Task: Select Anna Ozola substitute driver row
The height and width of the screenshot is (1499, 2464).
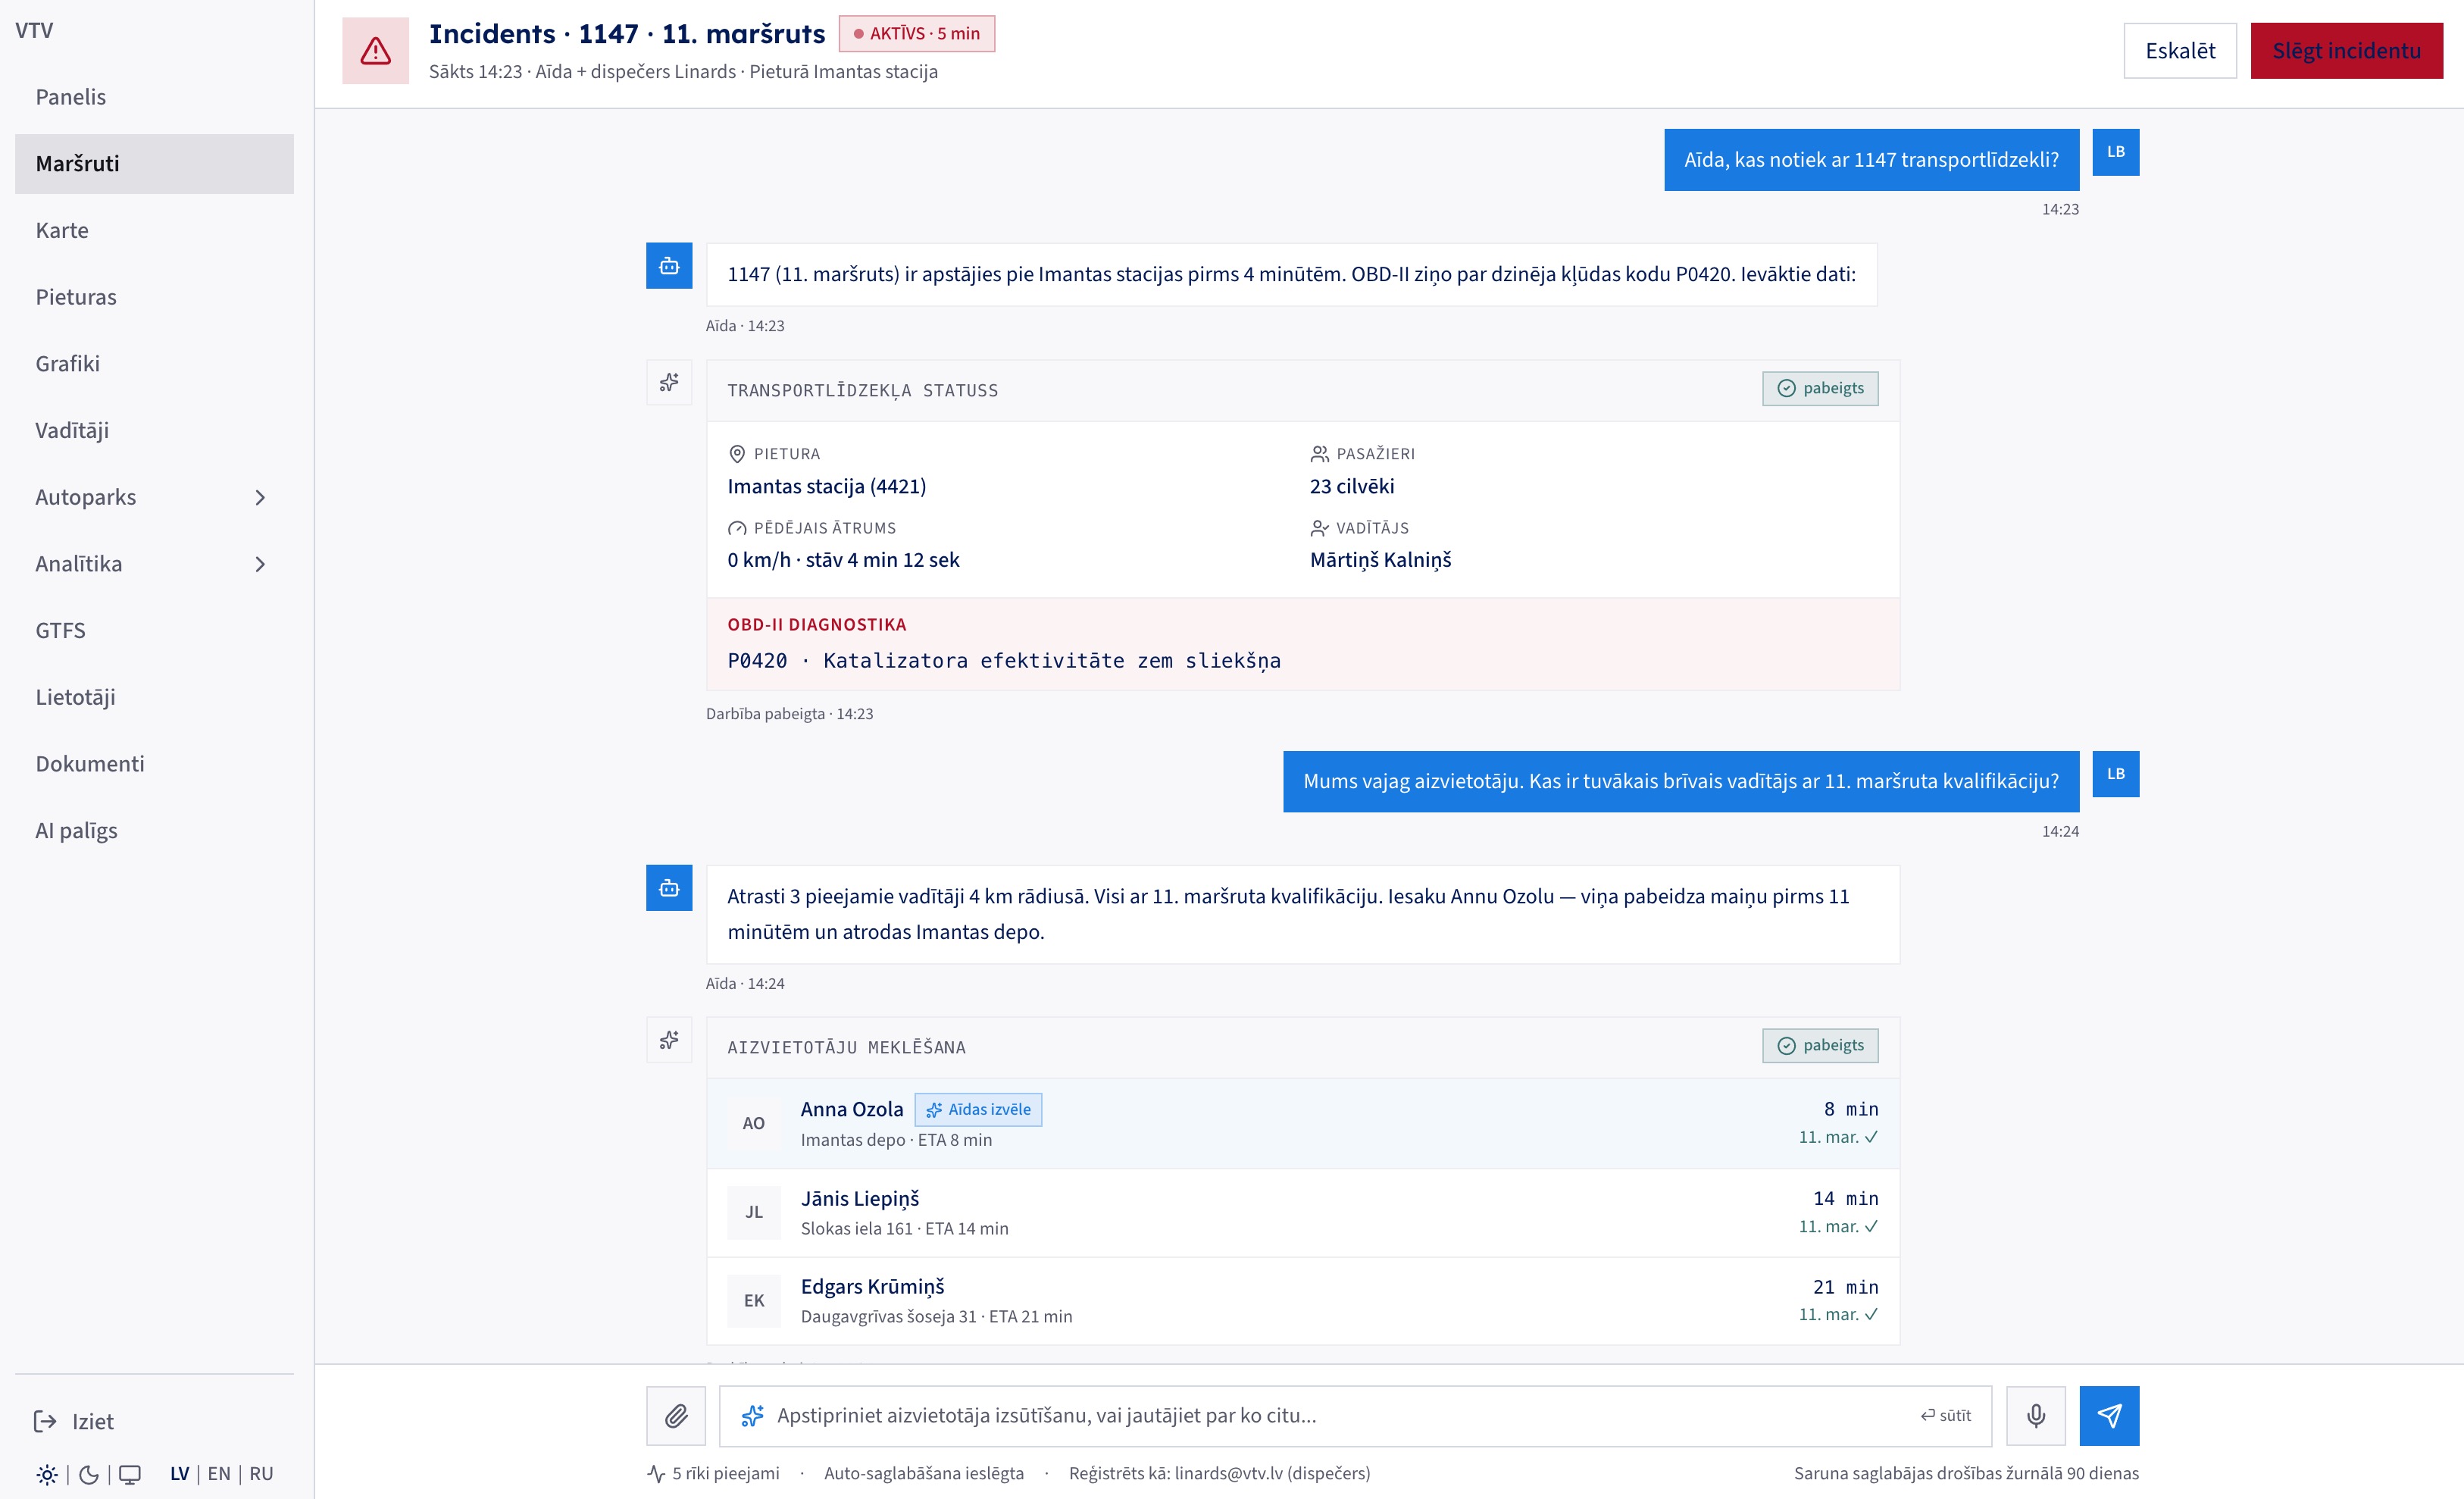Action: pyautogui.click(x=1303, y=1123)
